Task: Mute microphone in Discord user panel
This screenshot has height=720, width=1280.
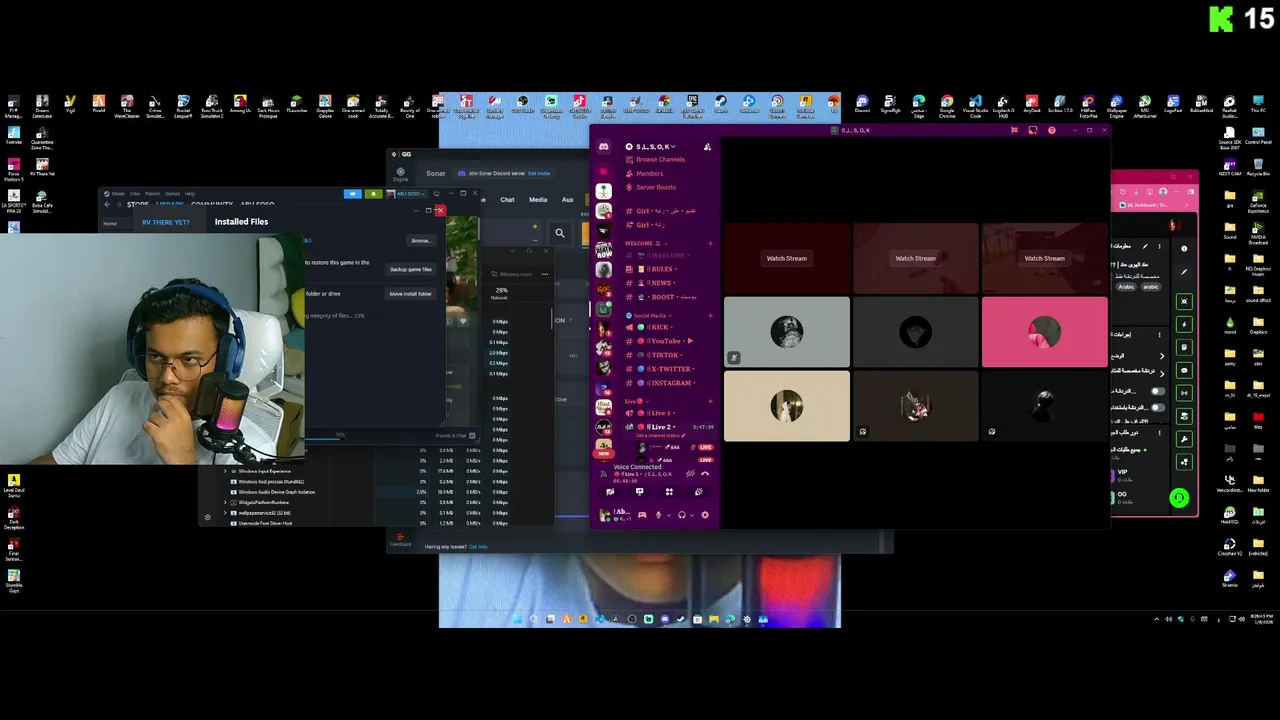Action: (657, 515)
